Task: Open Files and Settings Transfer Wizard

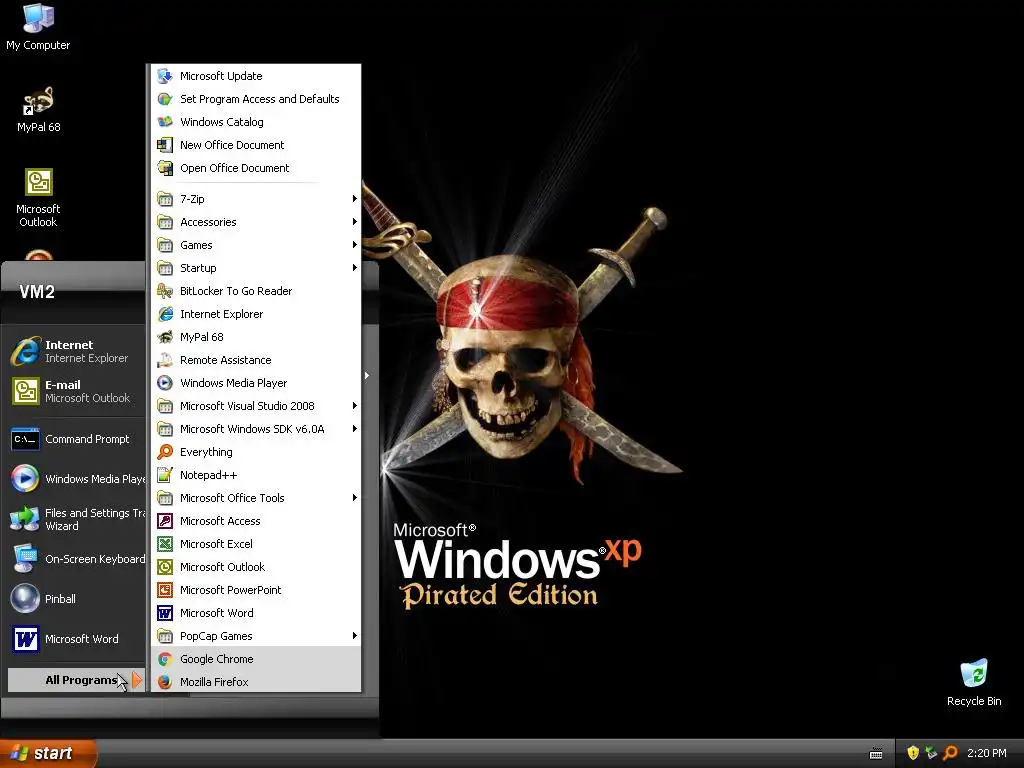Action: pos(76,519)
